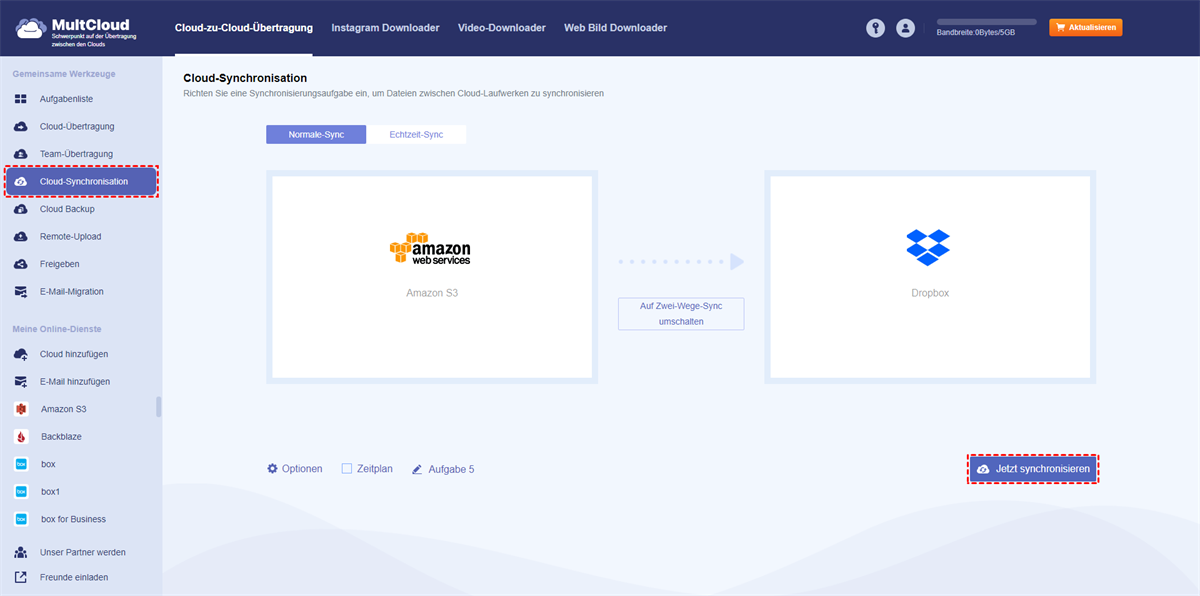Enable the Zeitplan checkbox
1200x596 pixels.
[346, 468]
